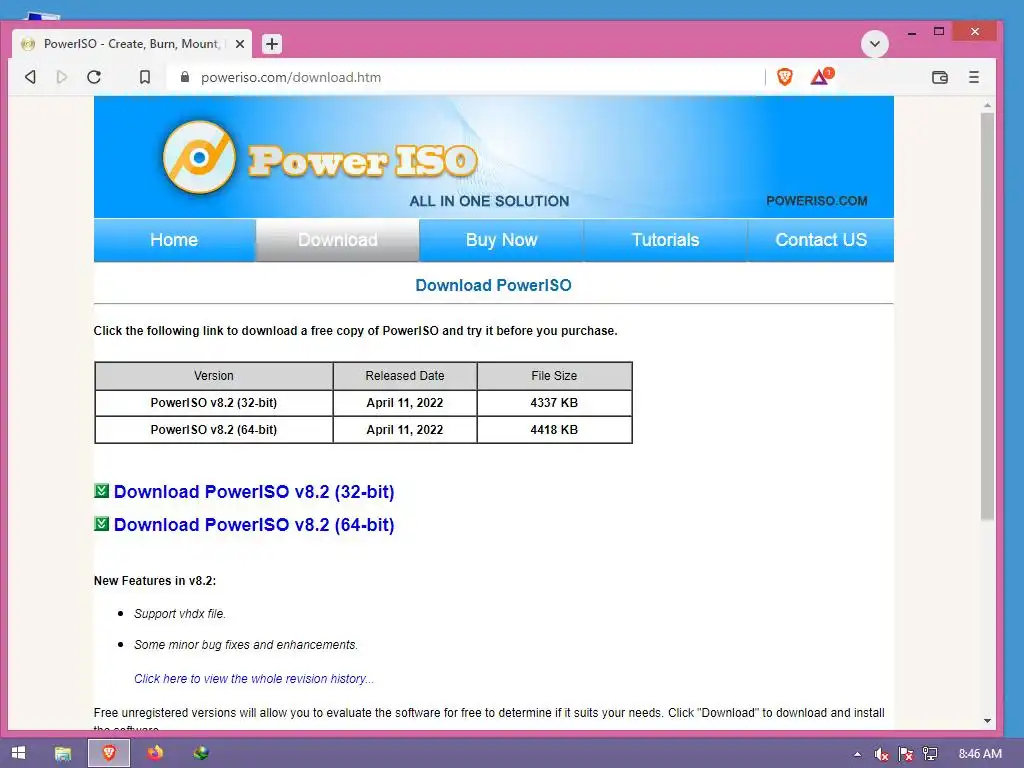
Task: Open the whole revision history link
Action: pos(254,679)
